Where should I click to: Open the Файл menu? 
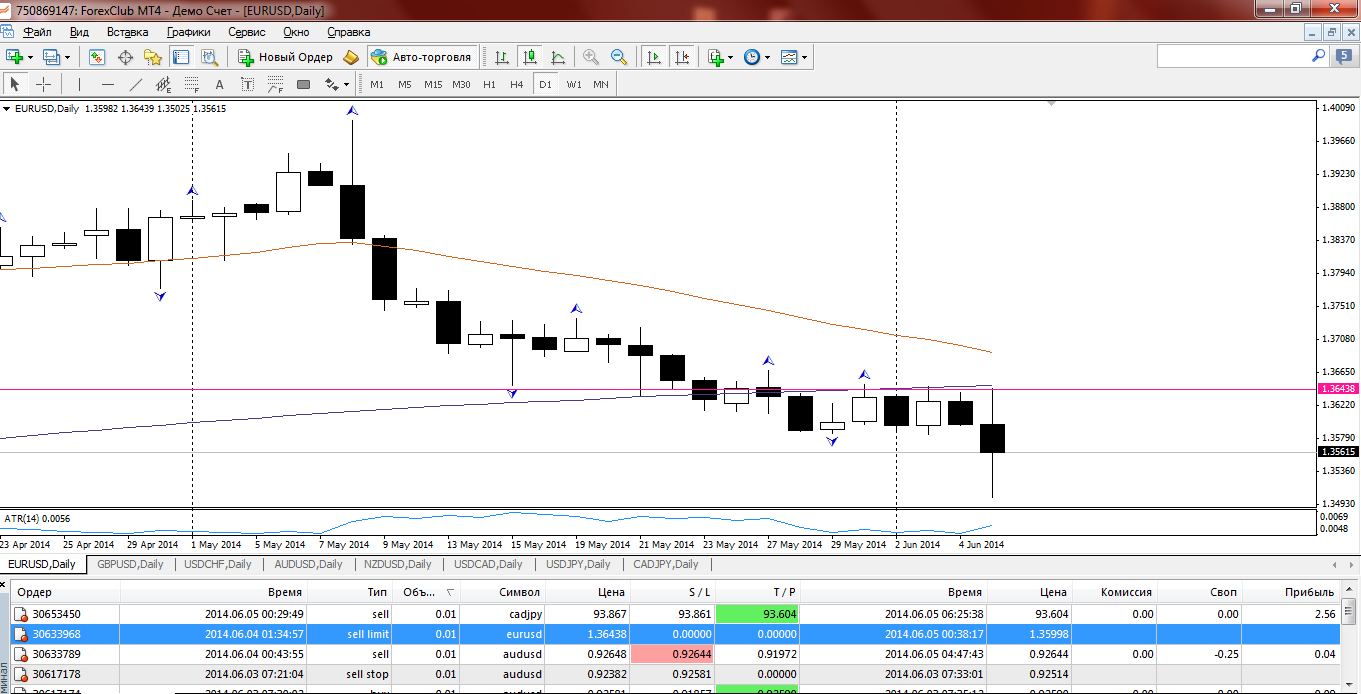[36, 32]
